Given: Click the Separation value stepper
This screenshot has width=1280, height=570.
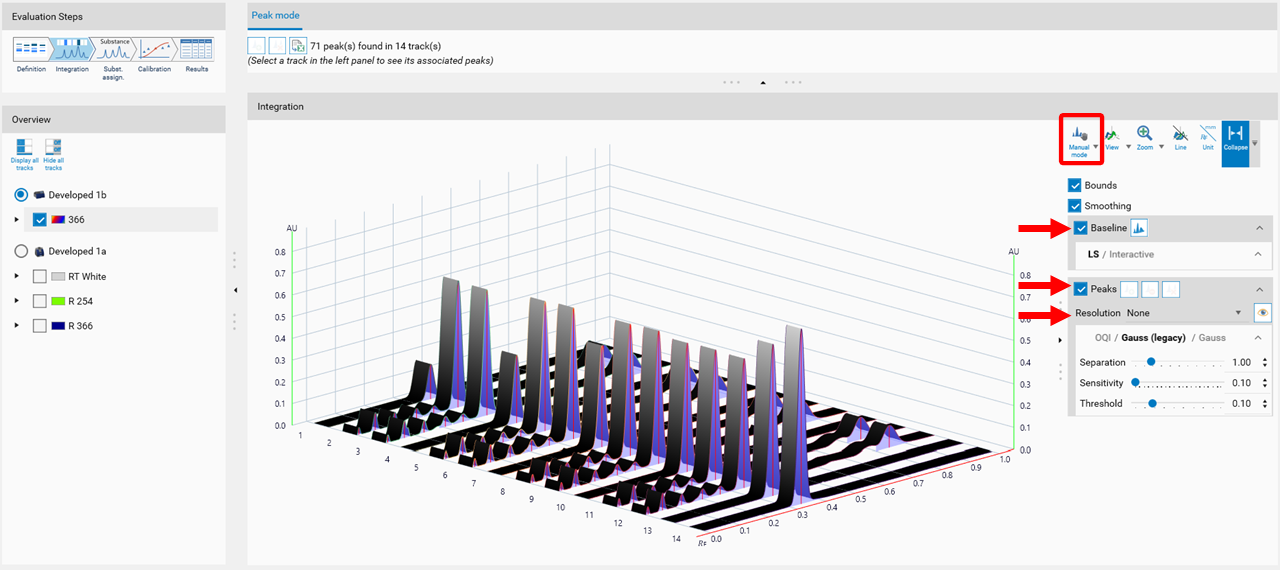Looking at the screenshot, I should click(x=1266, y=362).
